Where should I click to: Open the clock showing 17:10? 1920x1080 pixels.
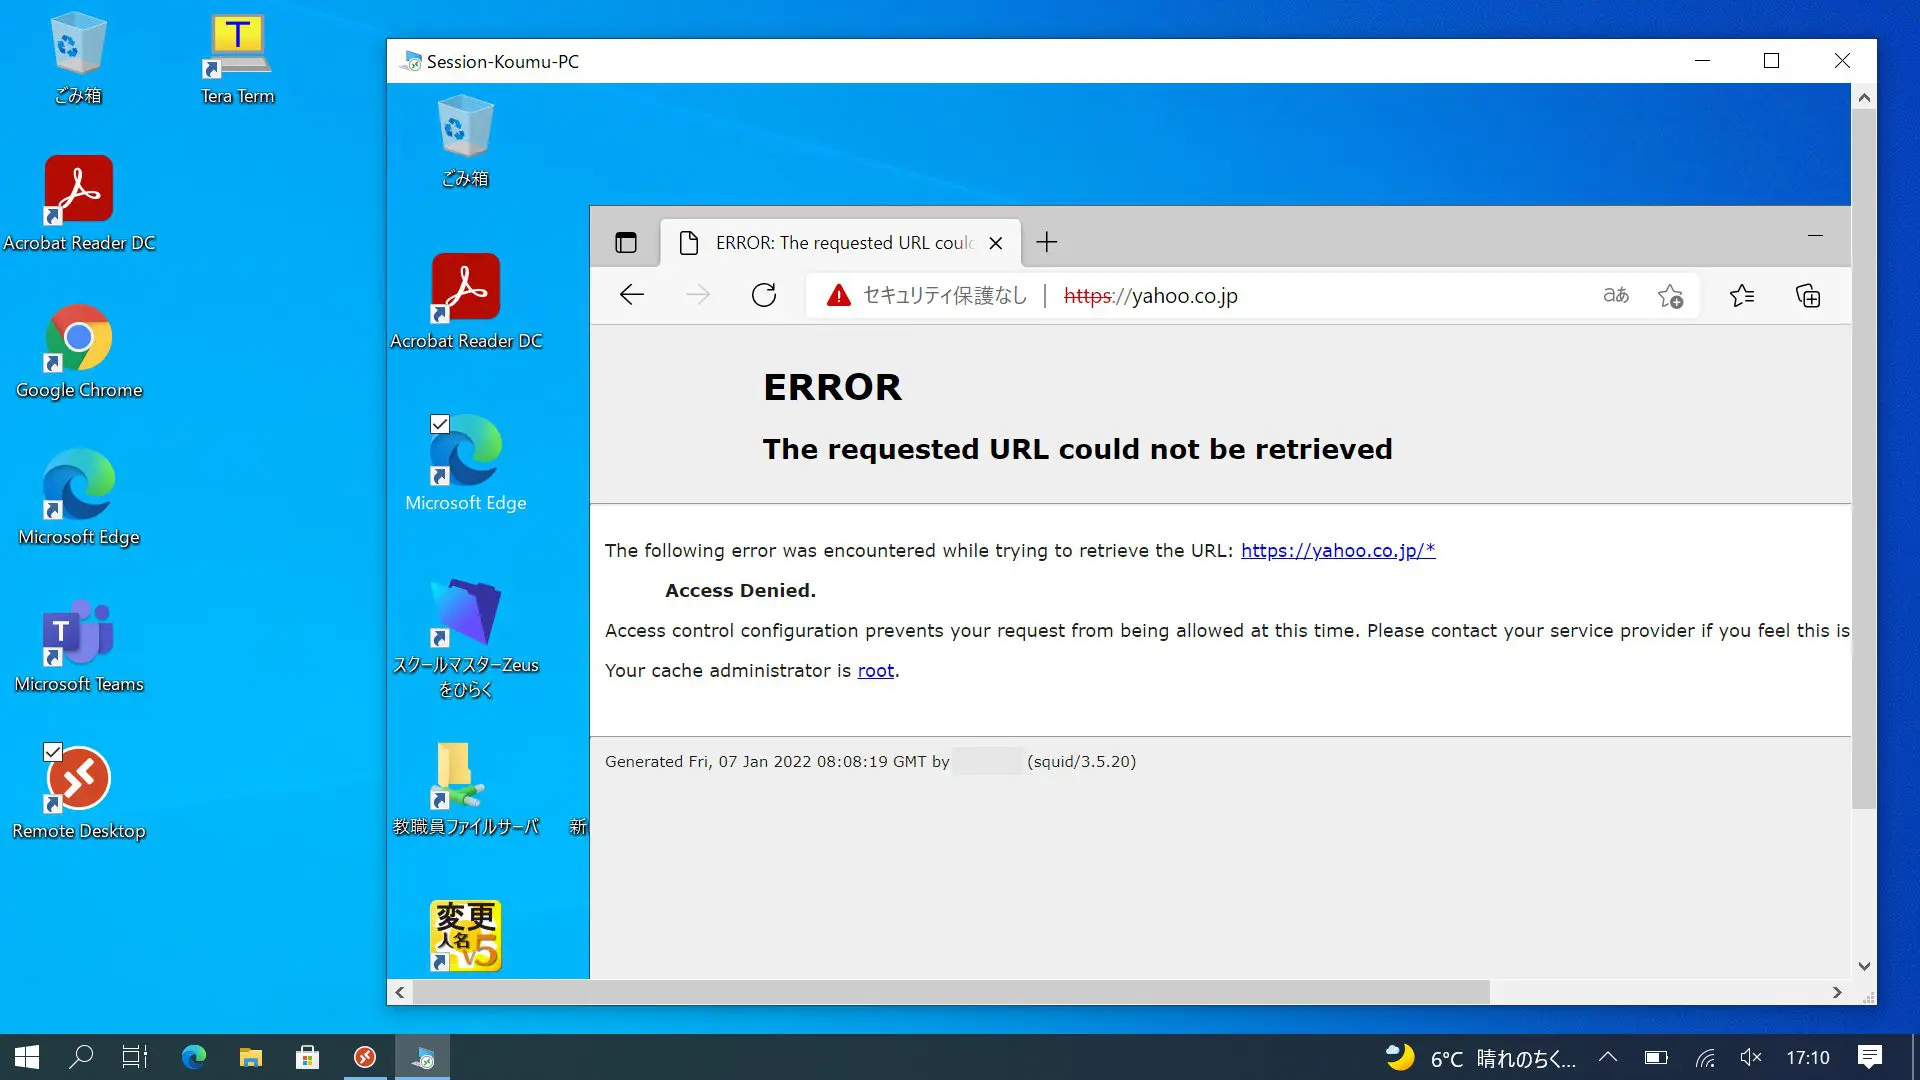1808,1057
